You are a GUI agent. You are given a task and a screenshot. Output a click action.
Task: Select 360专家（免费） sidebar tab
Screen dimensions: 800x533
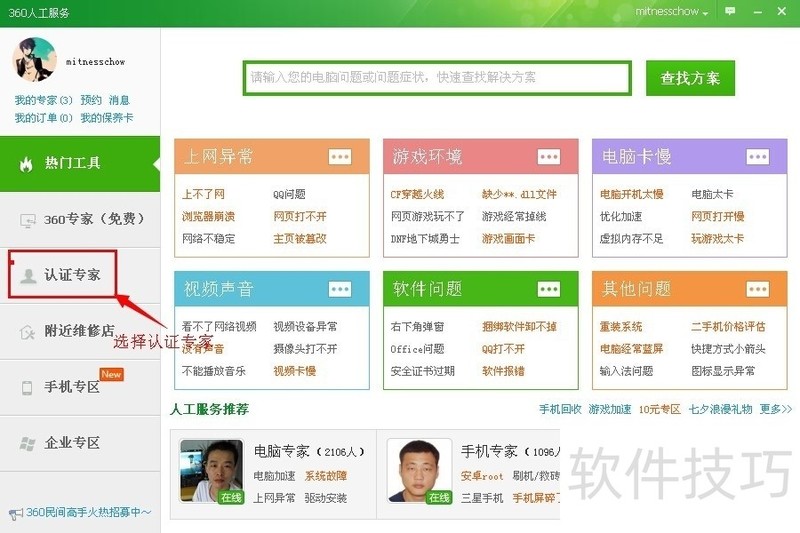pos(80,220)
